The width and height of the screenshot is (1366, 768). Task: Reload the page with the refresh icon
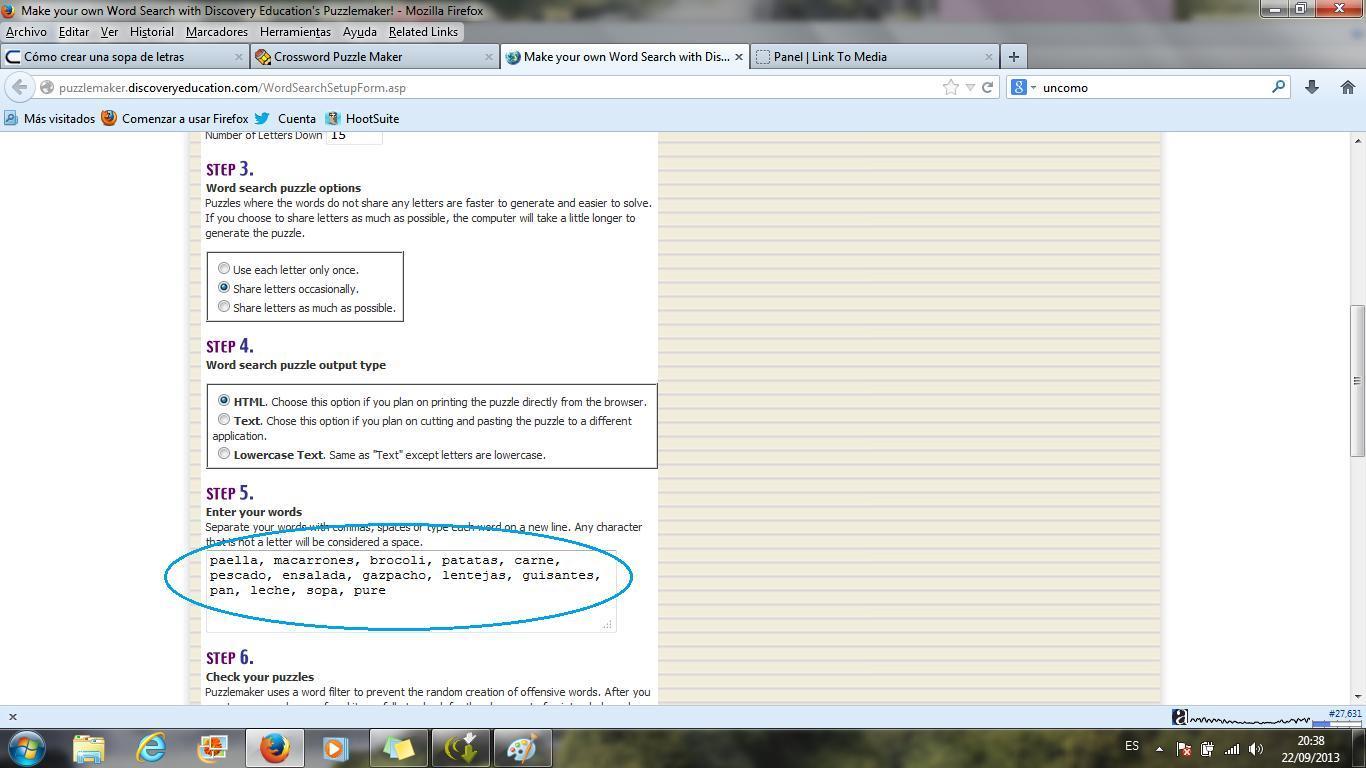pos(987,87)
